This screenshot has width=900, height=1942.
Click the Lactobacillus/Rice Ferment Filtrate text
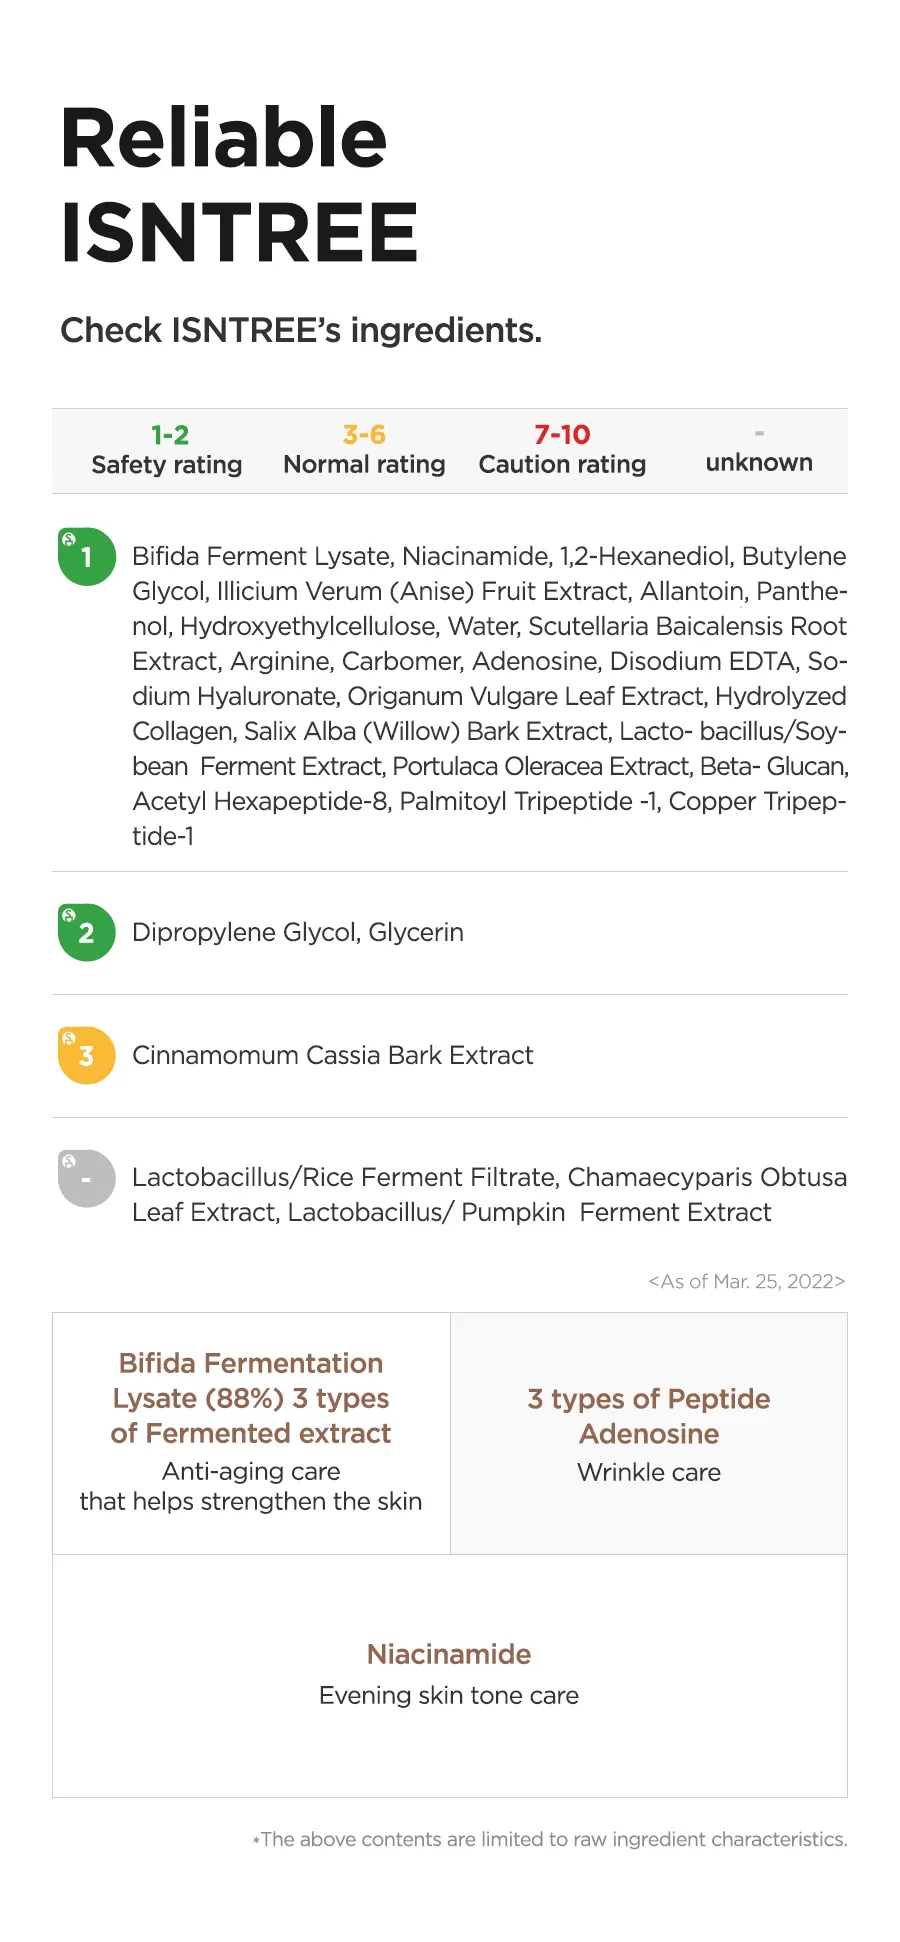[x=489, y=1194]
